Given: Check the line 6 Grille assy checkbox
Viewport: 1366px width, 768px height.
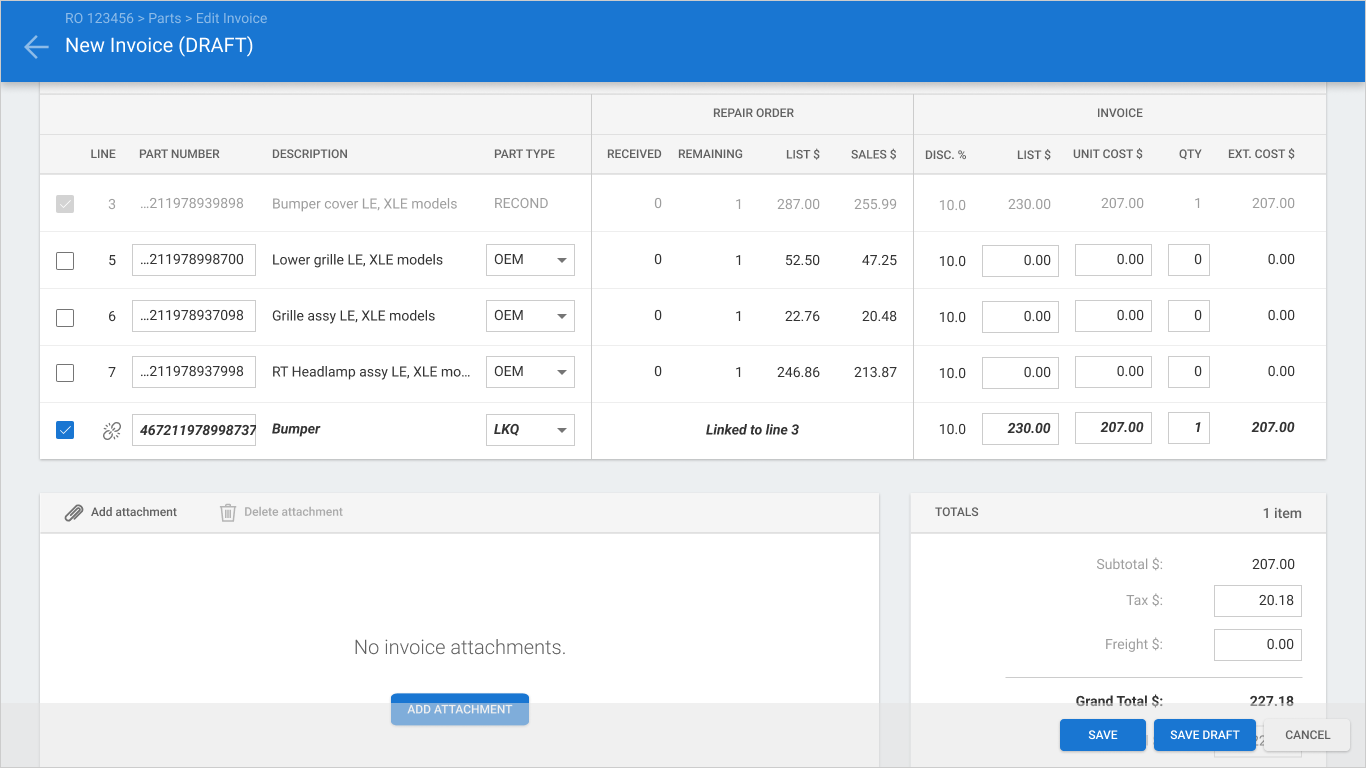Looking at the screenshot, I should click(x=65, y=317).
